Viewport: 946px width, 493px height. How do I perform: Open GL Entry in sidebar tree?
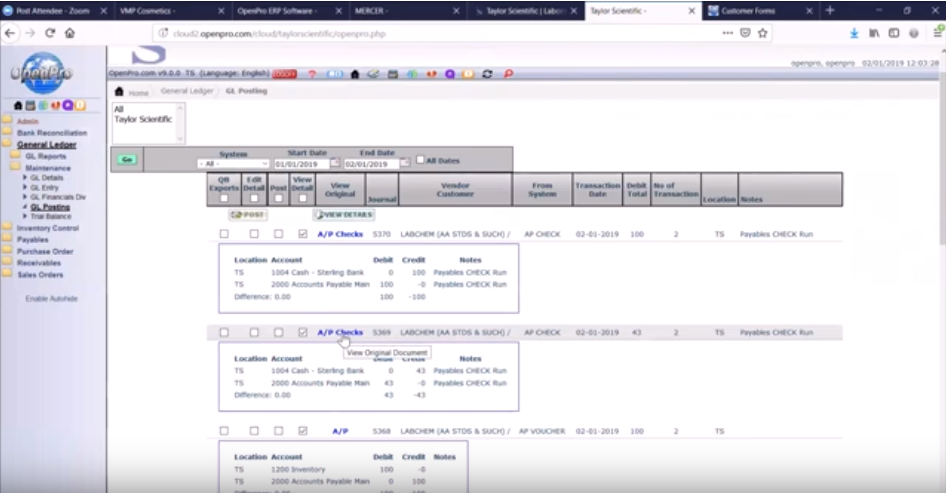click(44, 188)
